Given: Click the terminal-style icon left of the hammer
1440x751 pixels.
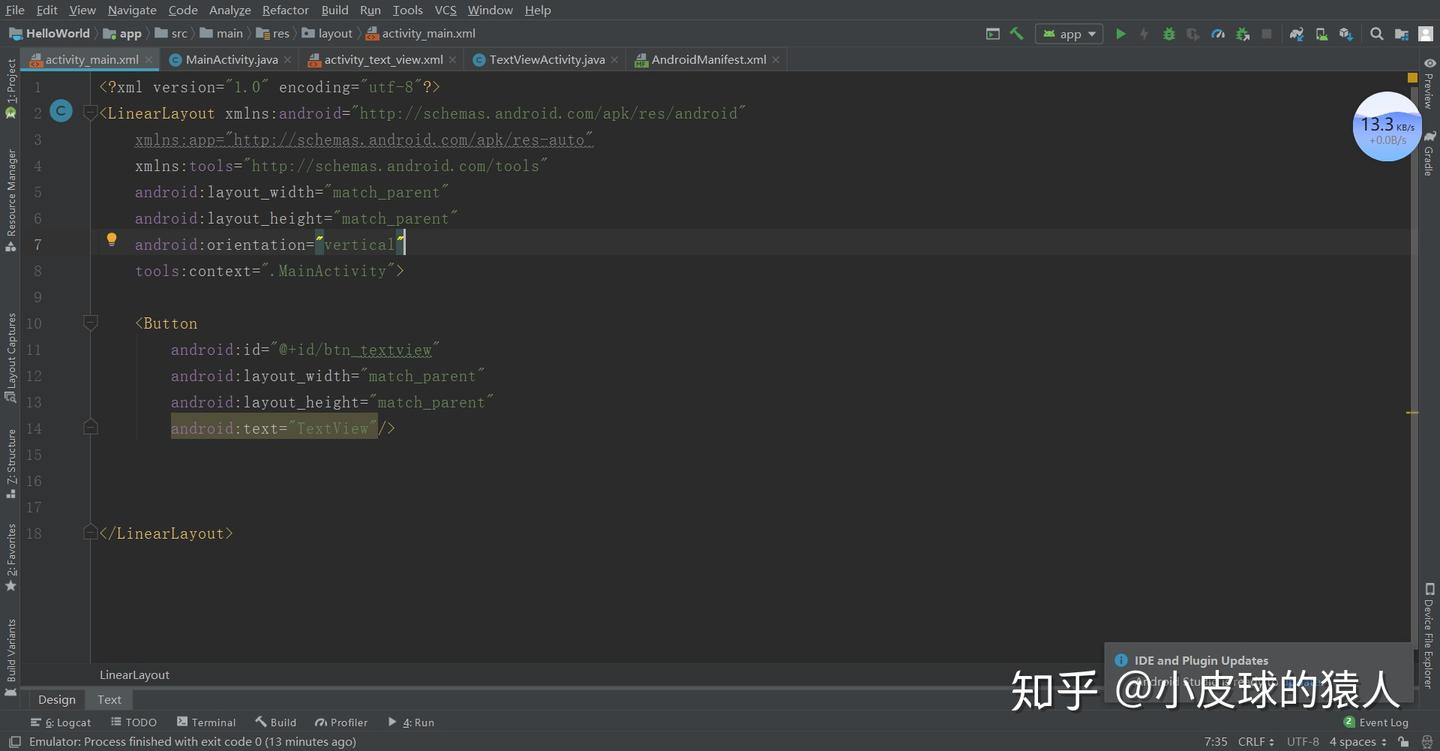Looking at the screenshot, I should (x=993, y=34).
